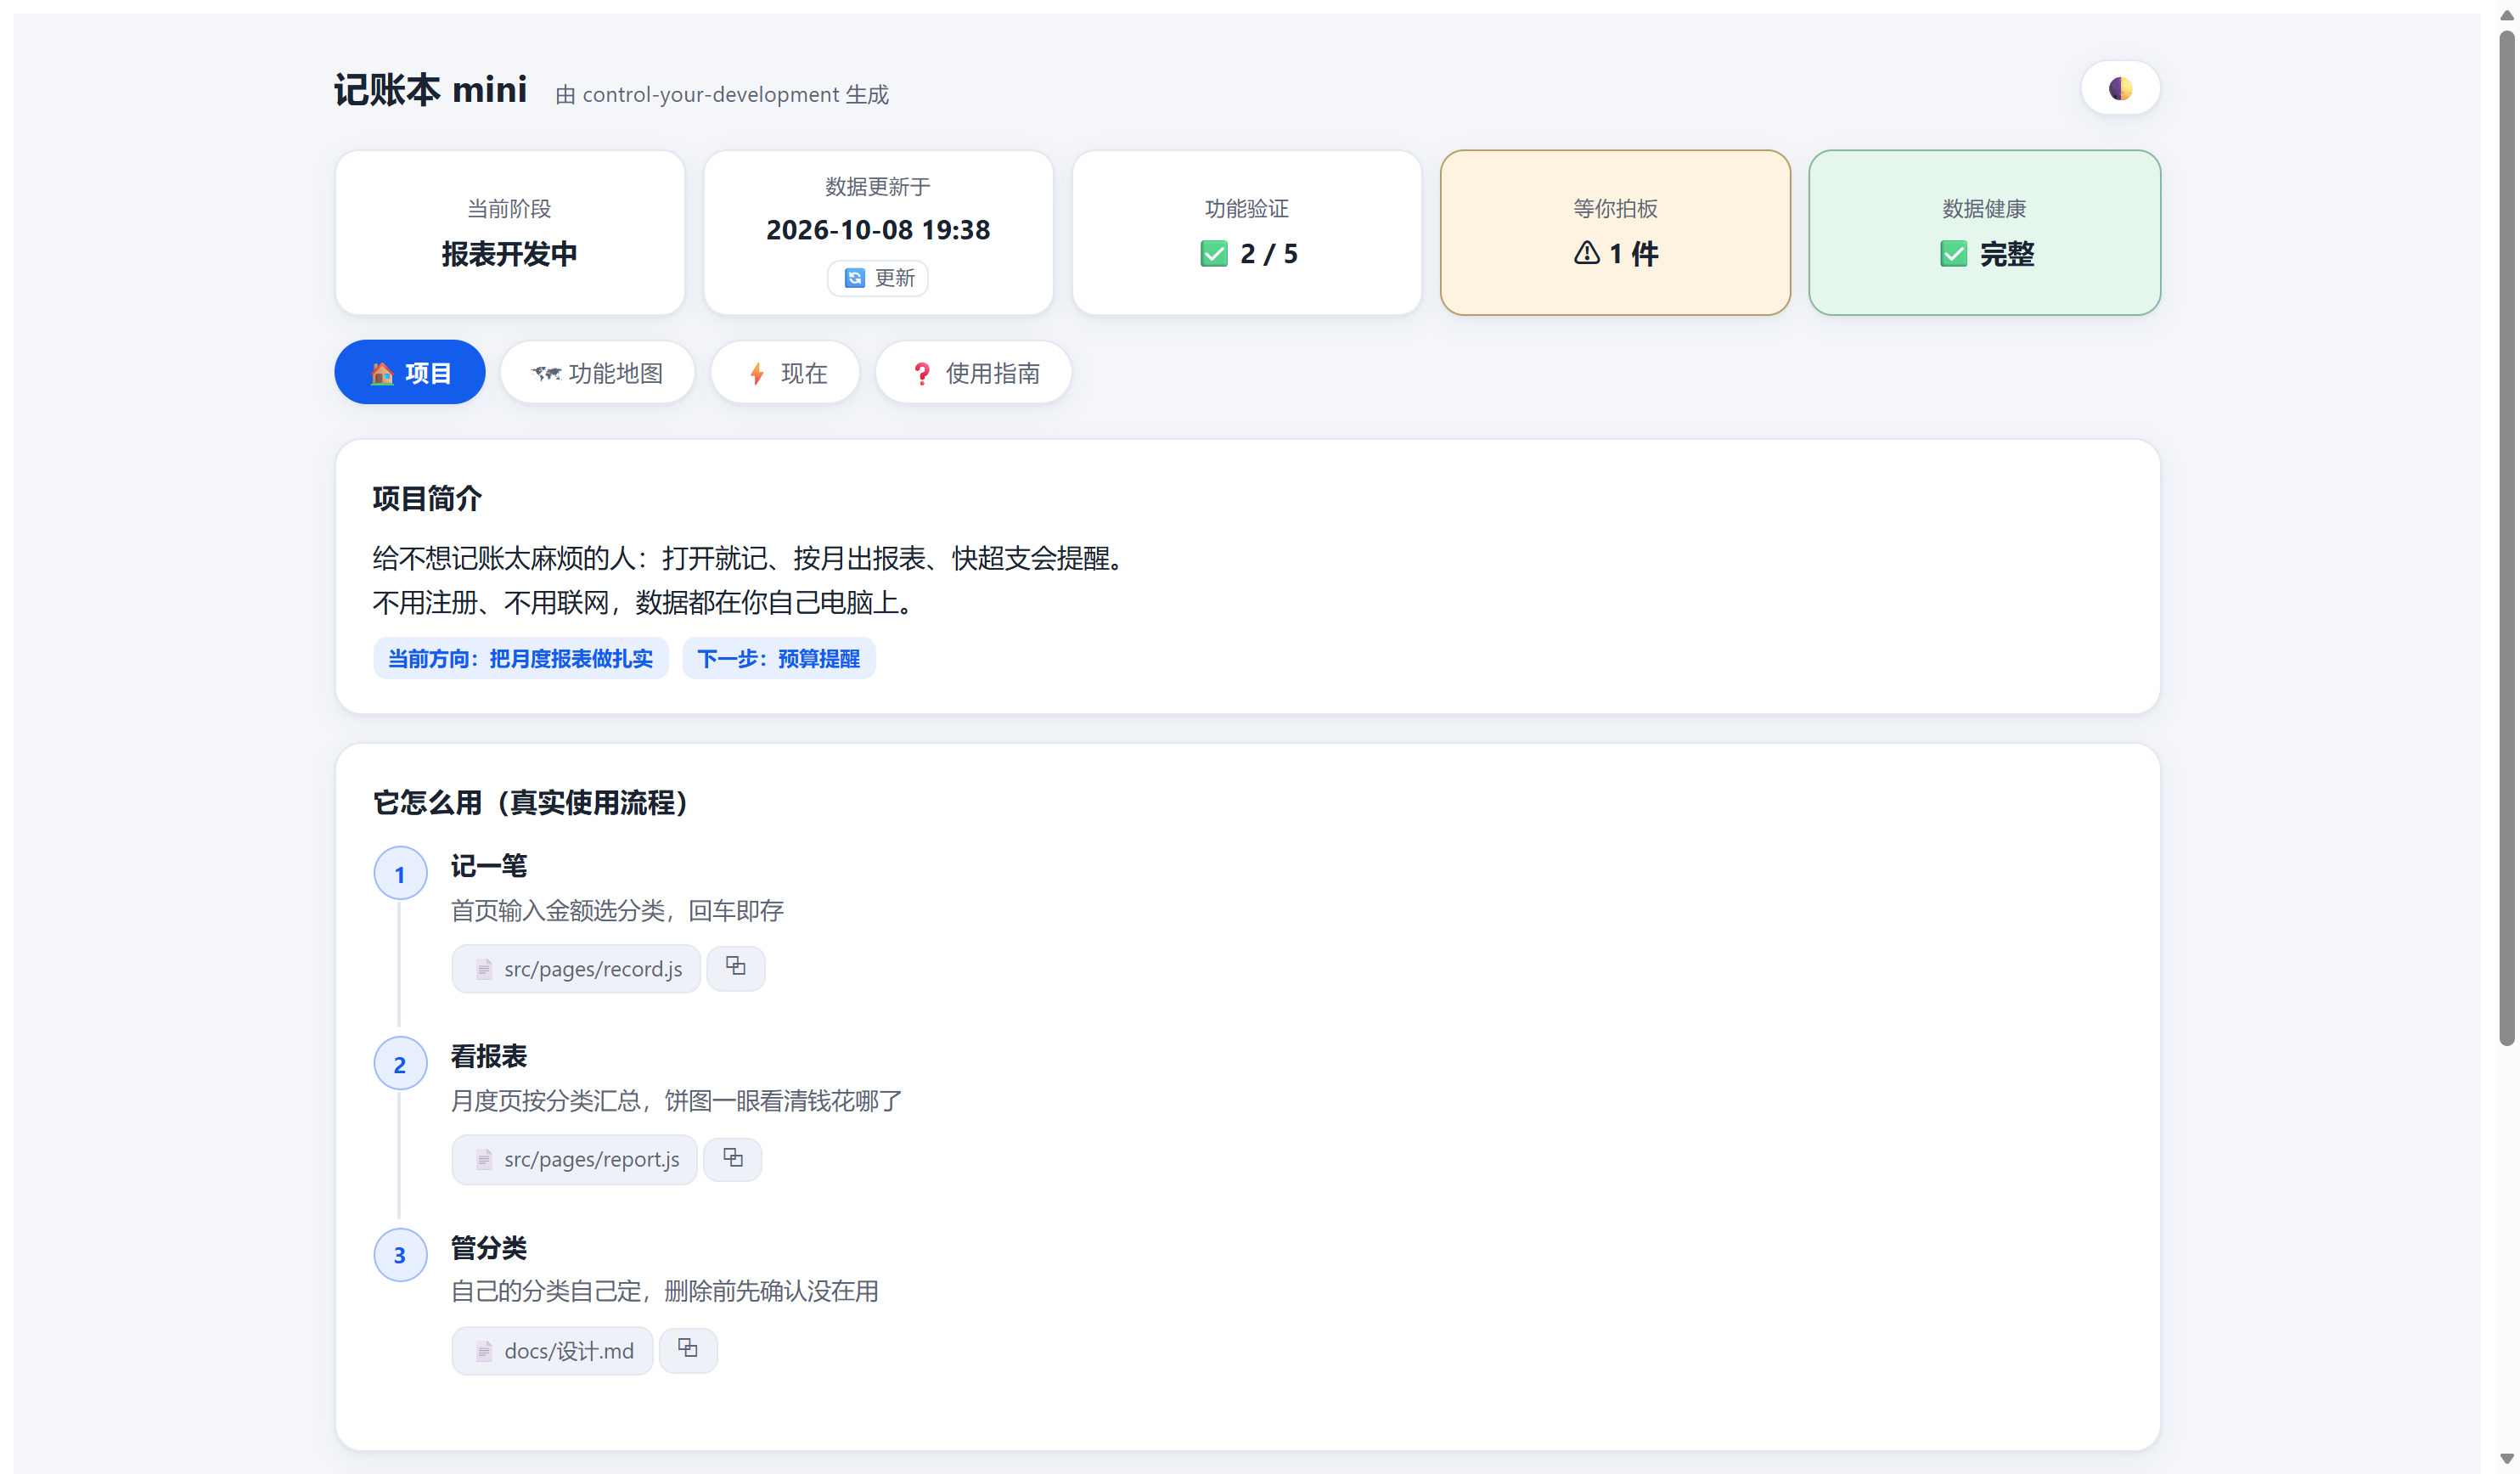Open the src/pages/record.js file chip
The height and width of the screenshot is (1474, 2520).
576,968
